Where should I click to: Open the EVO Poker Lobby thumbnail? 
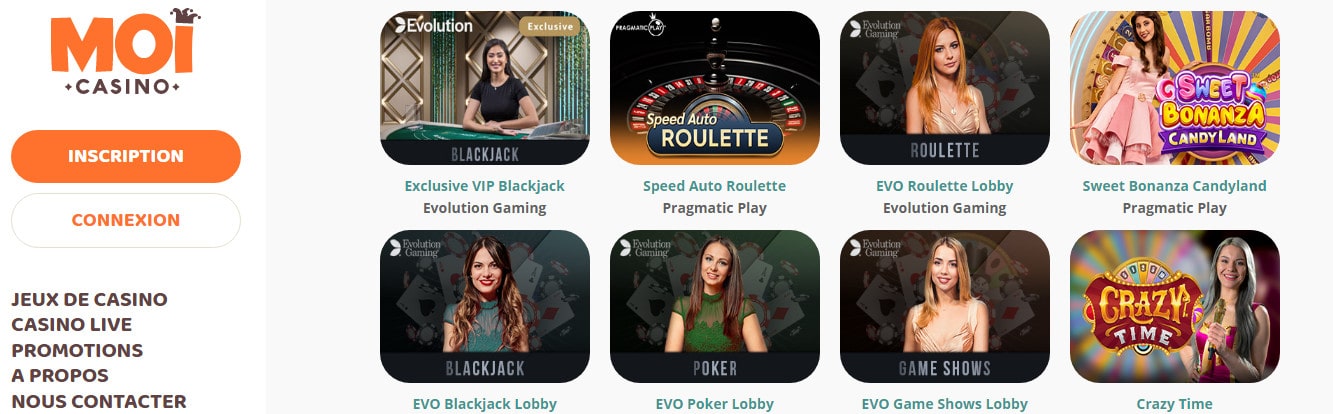coord(715,307)
